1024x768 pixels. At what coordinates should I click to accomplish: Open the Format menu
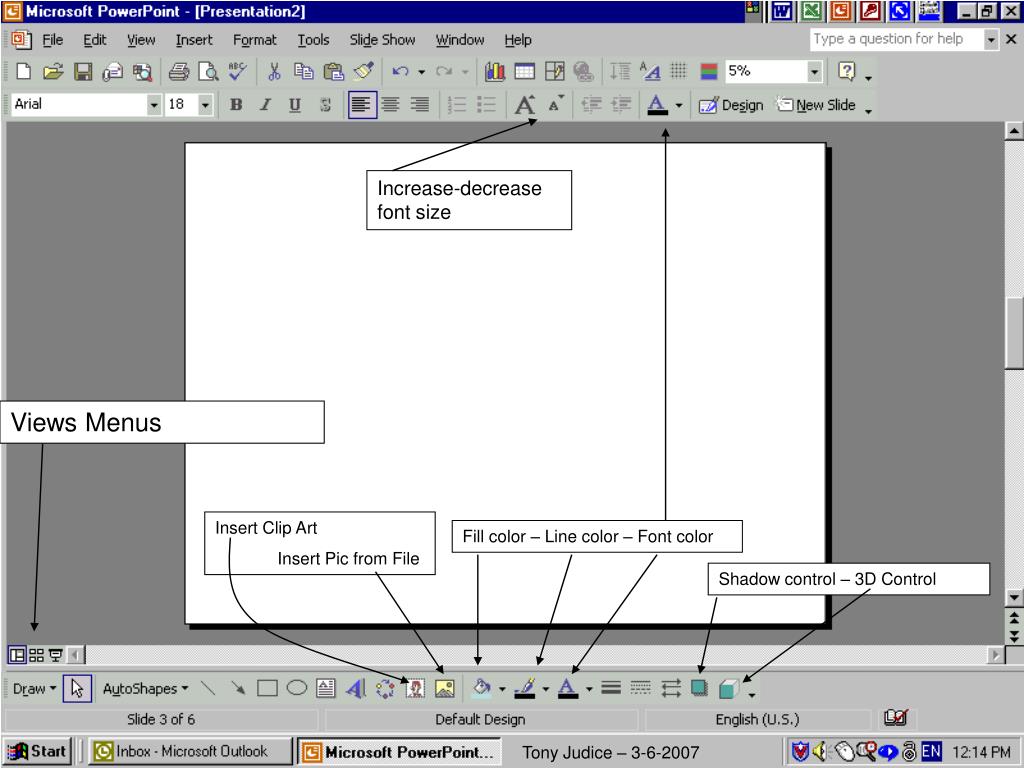(x=255, y=40)
